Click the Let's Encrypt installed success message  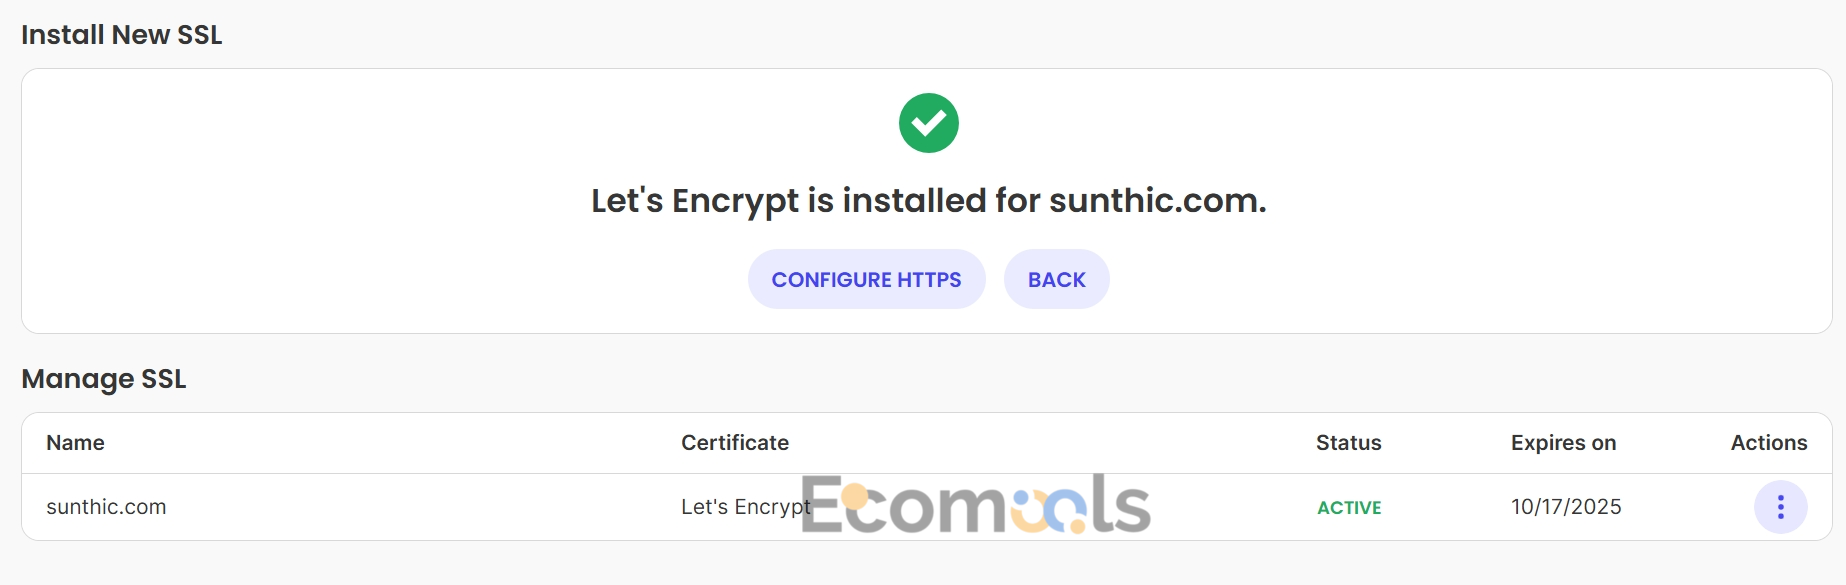tap(928, 201)
